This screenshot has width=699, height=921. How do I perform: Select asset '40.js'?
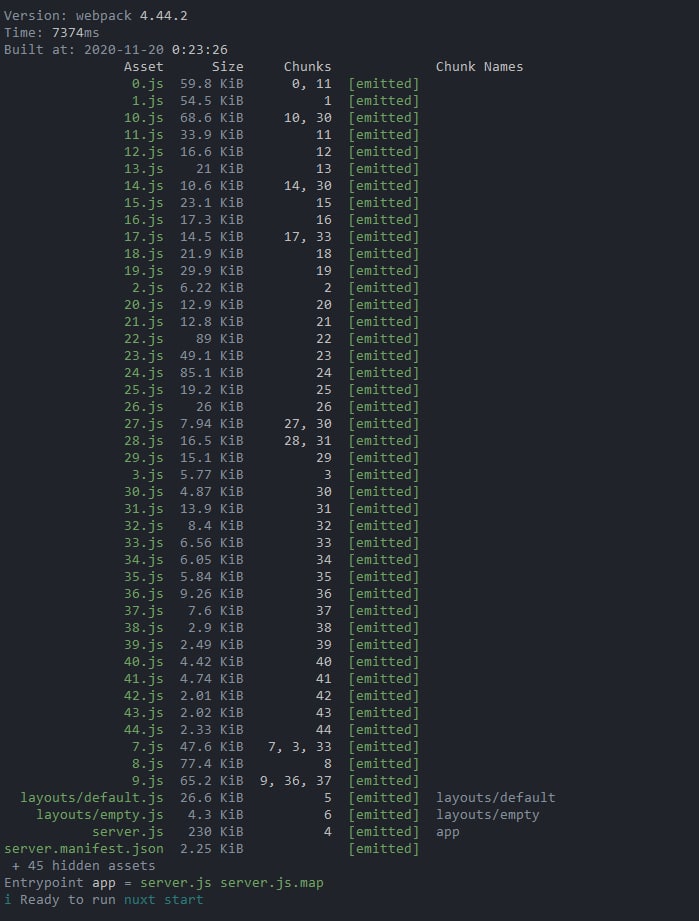(x=143, y=663)
